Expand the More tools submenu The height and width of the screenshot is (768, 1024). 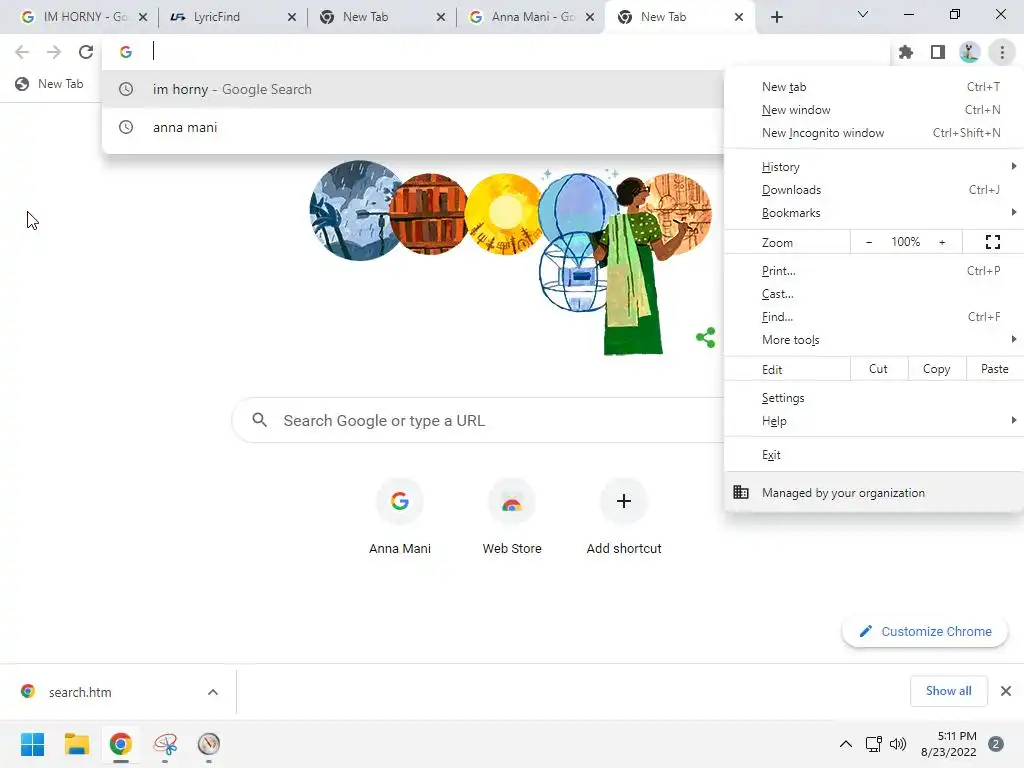pos(874,340)
